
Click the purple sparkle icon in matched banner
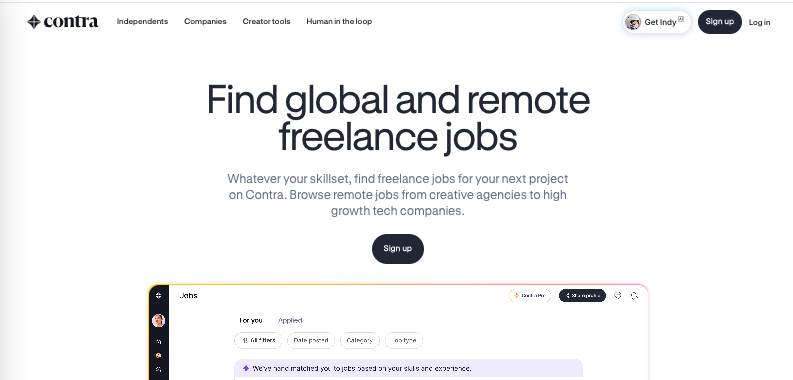click(x=246, y=368)
